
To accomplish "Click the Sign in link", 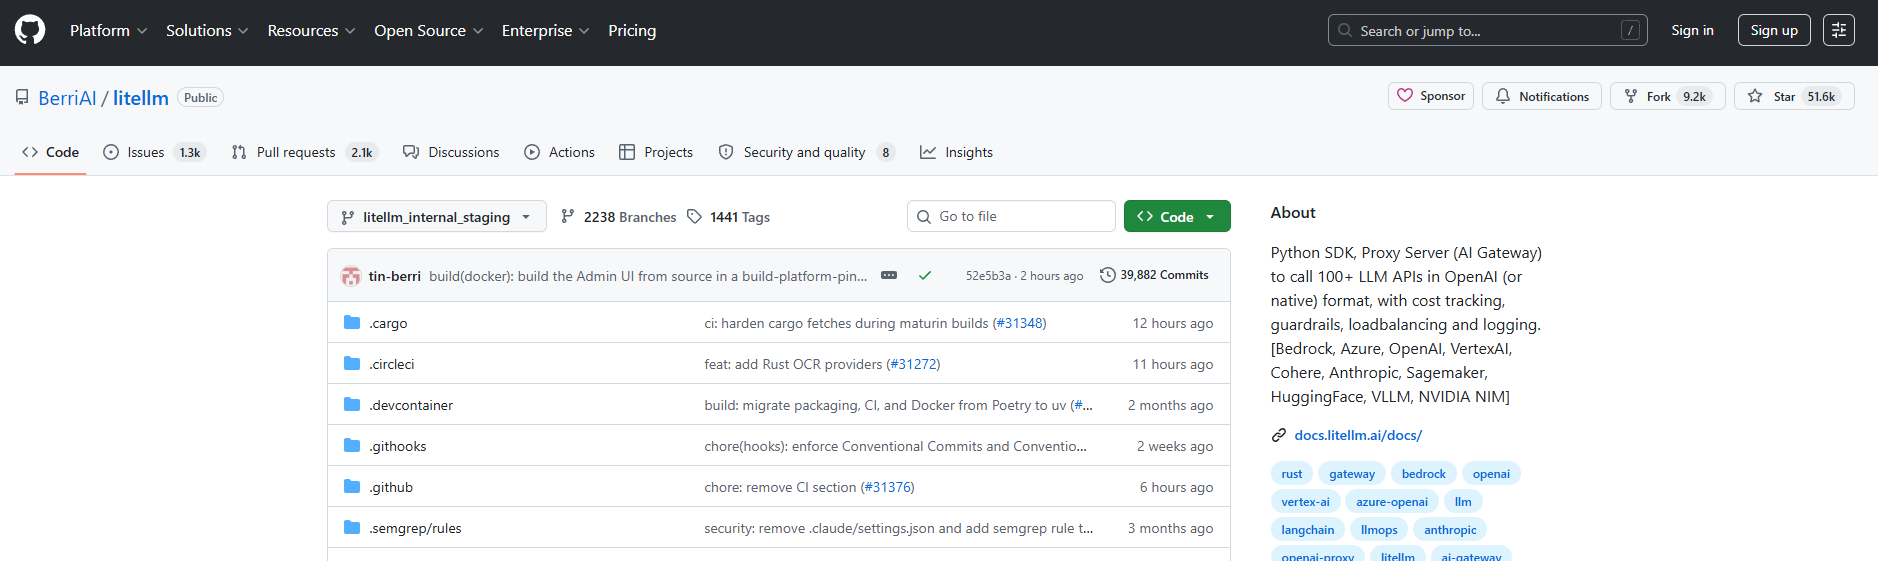I will coord(1692,31).
